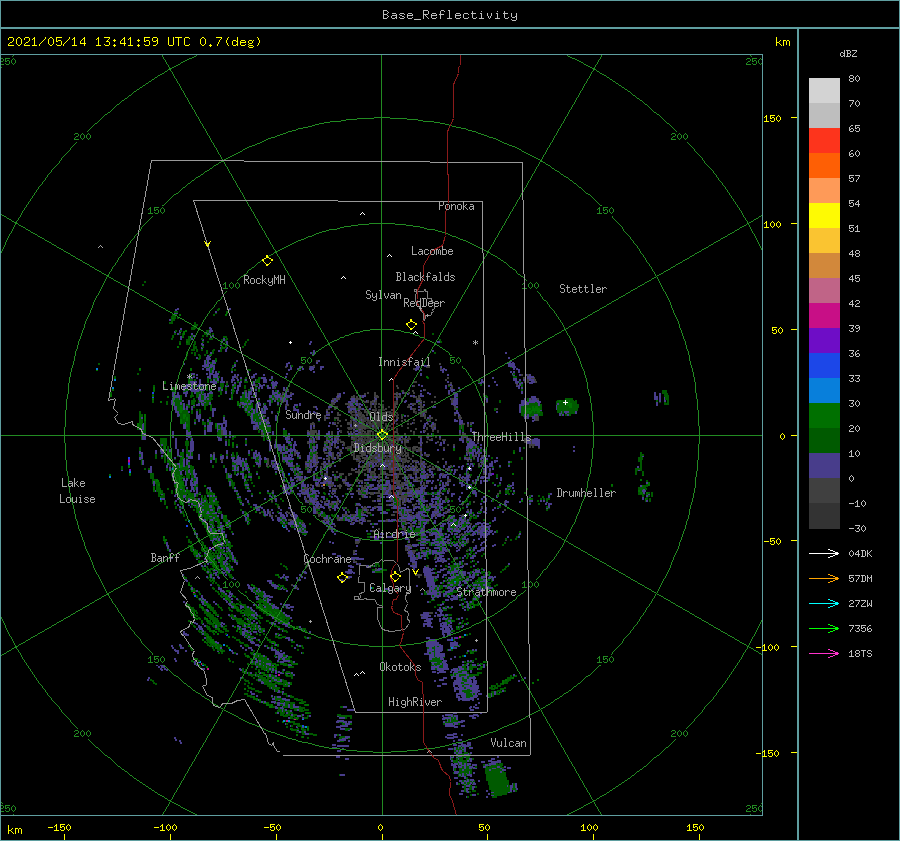Click the HighRiver town label
The height and width of the screenshot is (841, 900).
(415, 702)
